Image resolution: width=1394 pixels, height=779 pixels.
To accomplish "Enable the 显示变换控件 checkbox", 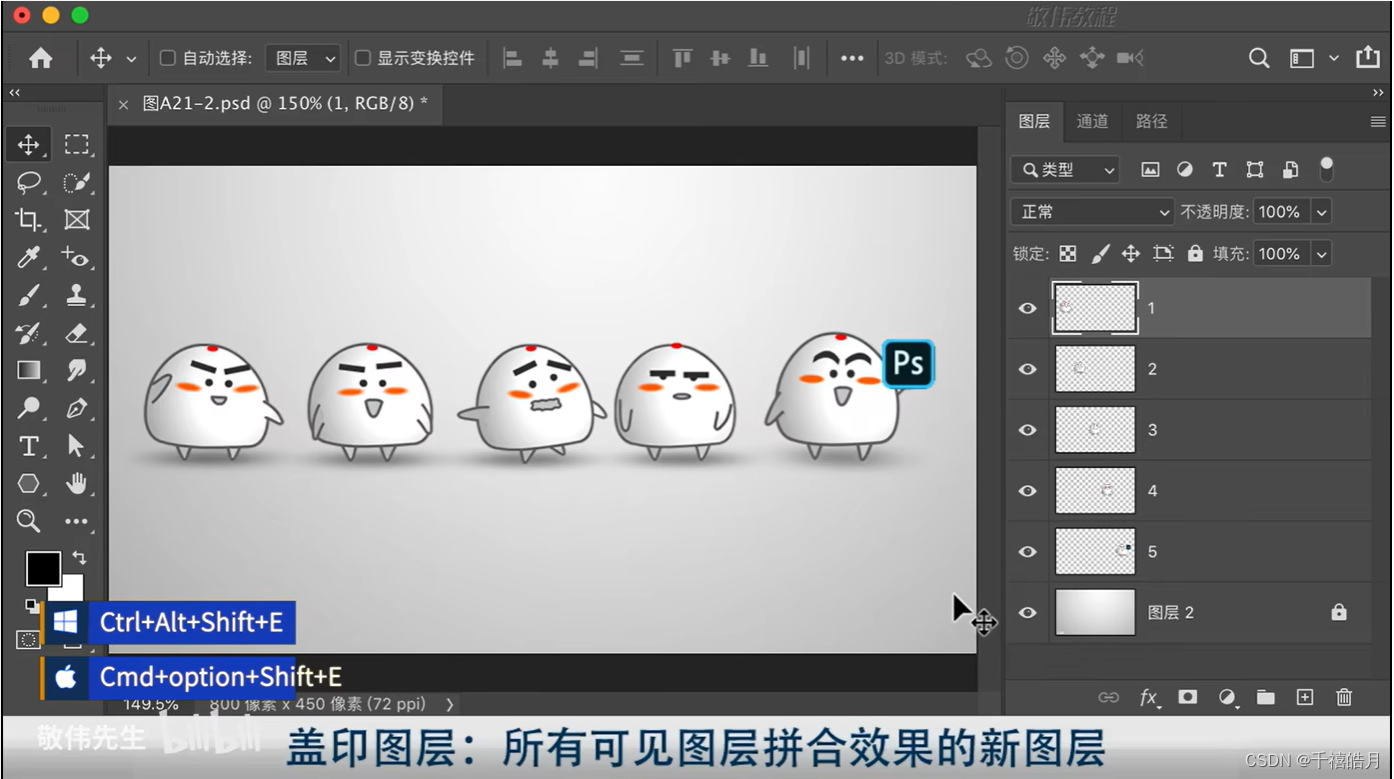I will point(363,58).
